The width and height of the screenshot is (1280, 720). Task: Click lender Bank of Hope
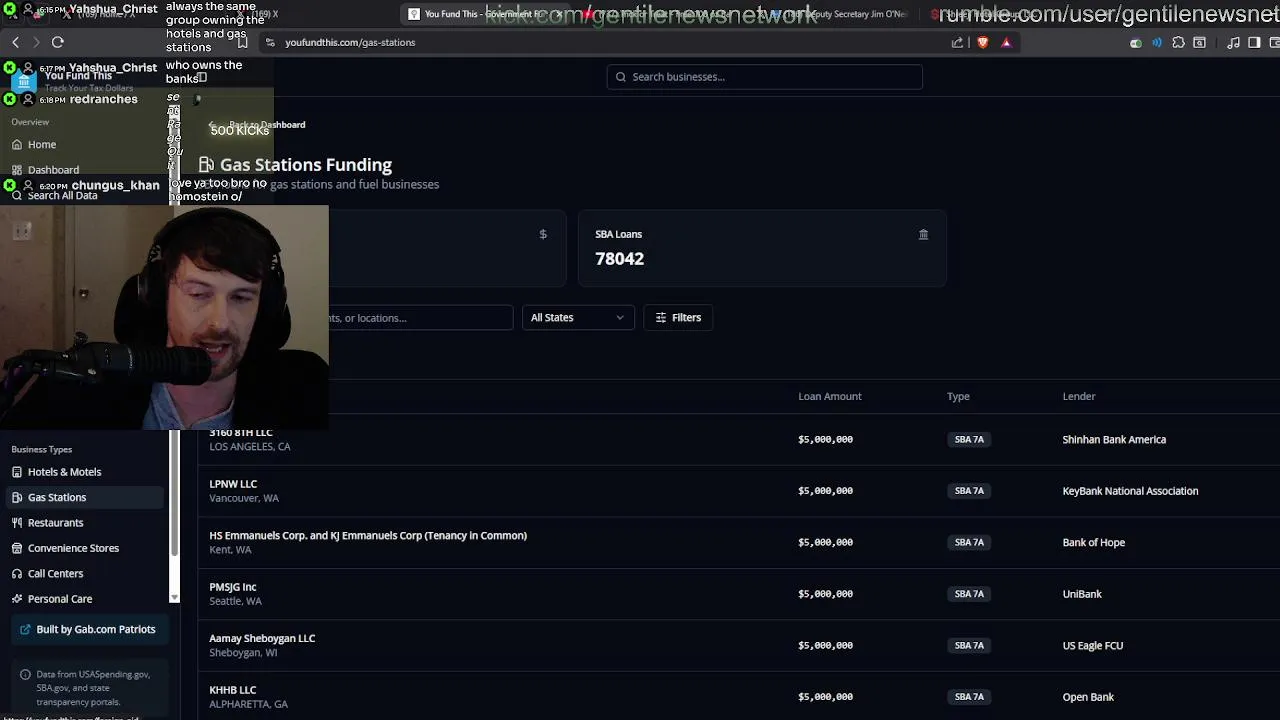pyautogui.click(x=1093, y=542)
